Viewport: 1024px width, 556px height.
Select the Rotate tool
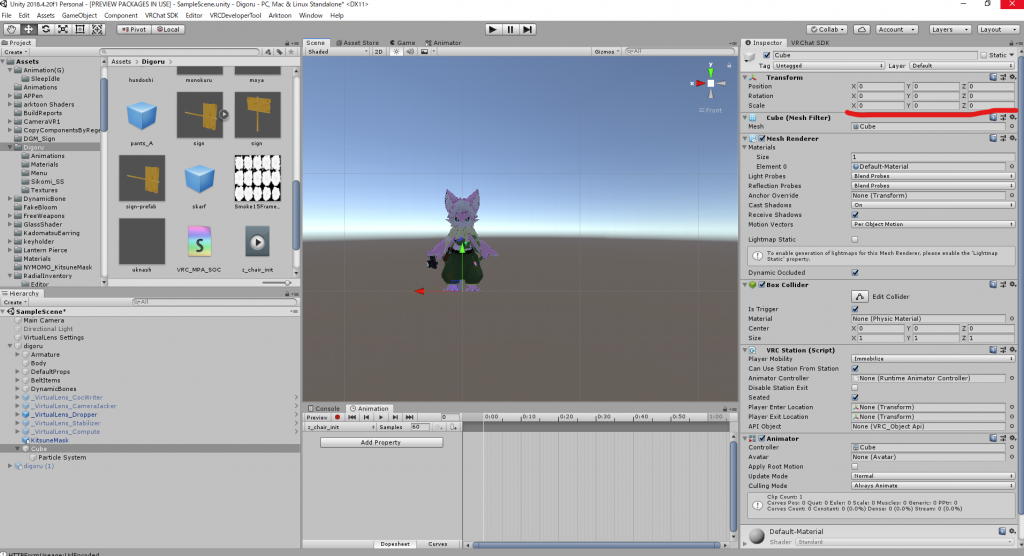click(46, 29)
